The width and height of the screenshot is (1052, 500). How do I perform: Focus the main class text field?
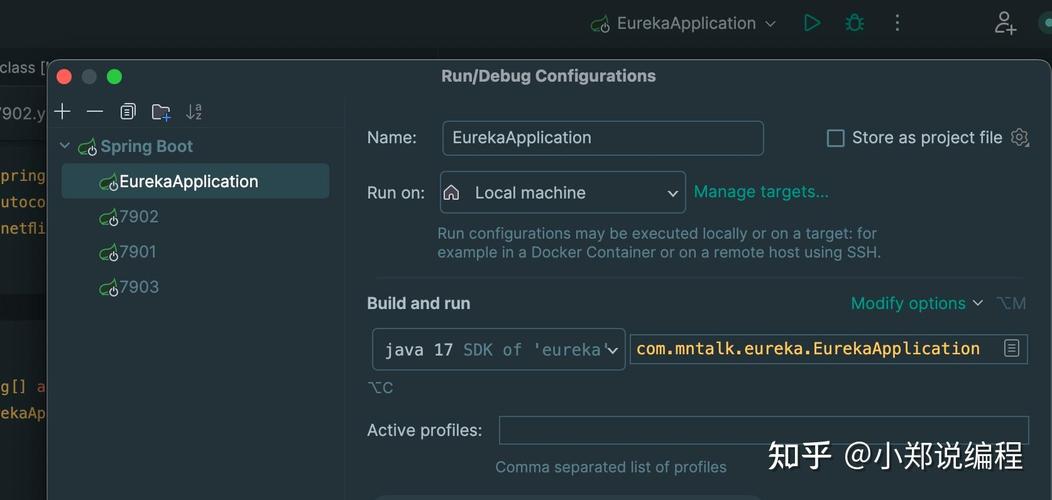click(828, 349)
